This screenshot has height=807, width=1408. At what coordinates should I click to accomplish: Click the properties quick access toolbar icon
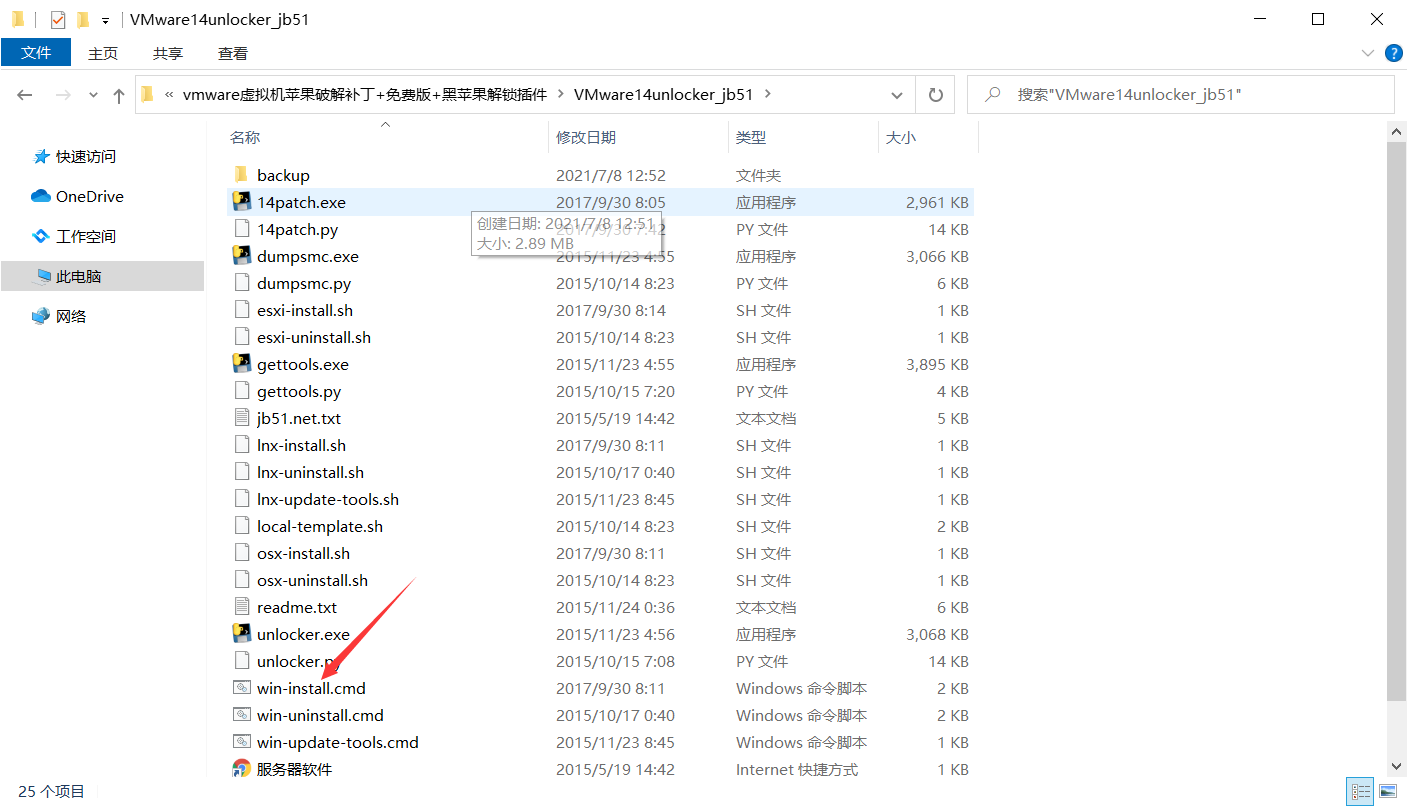[x=58, y=19]
